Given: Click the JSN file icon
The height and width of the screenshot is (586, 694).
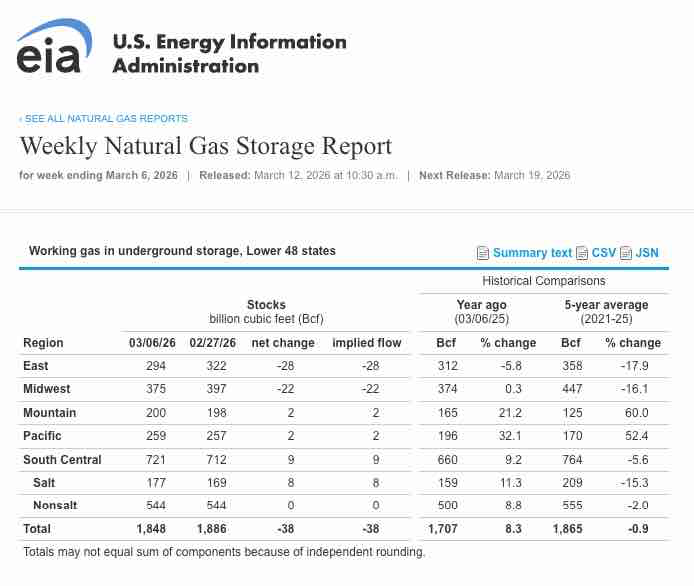Looking at the screenshot, I should click(627, 253).
